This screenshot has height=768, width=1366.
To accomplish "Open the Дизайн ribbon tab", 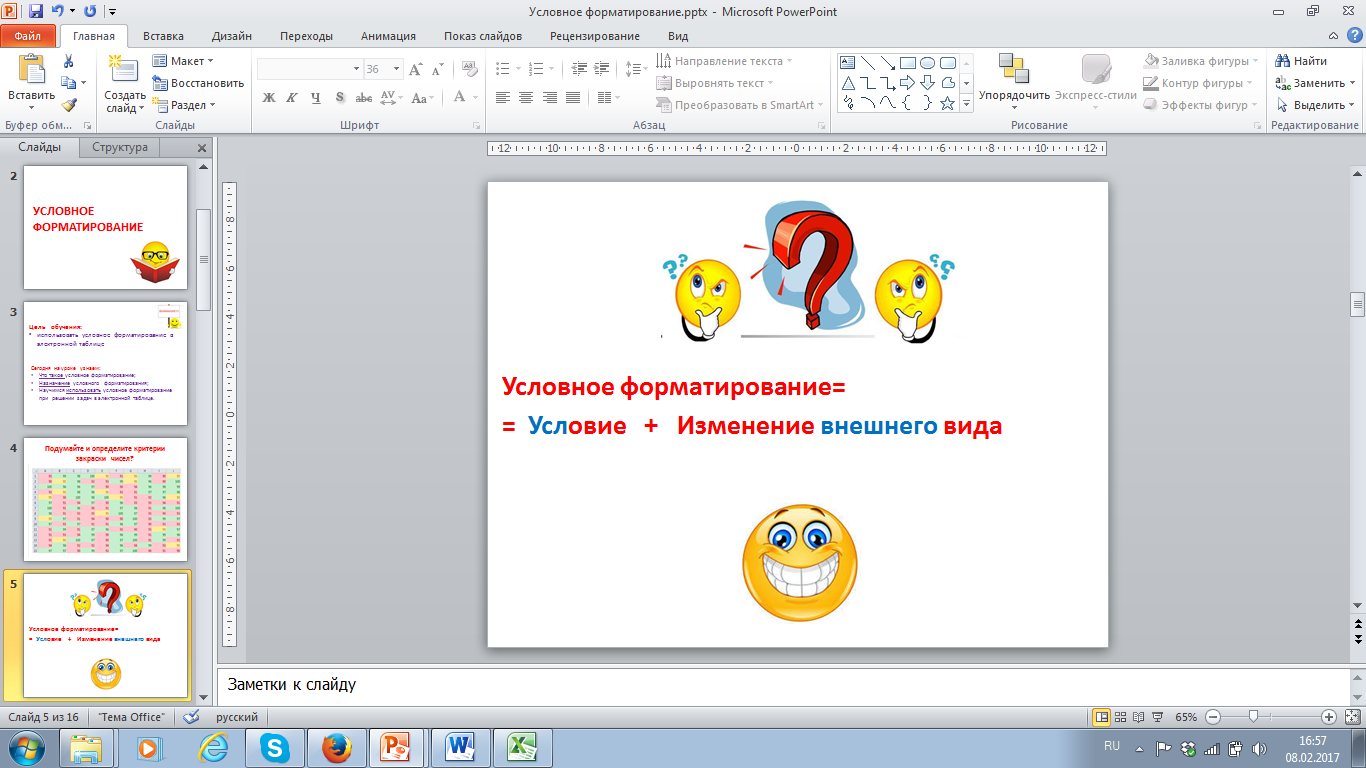I will coord(231,36).
